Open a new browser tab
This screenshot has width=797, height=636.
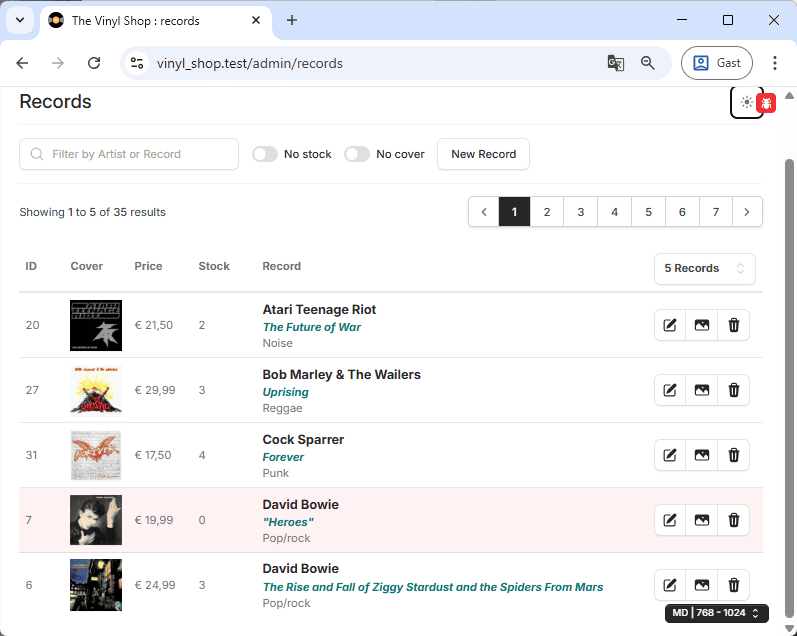coord(292,20)
